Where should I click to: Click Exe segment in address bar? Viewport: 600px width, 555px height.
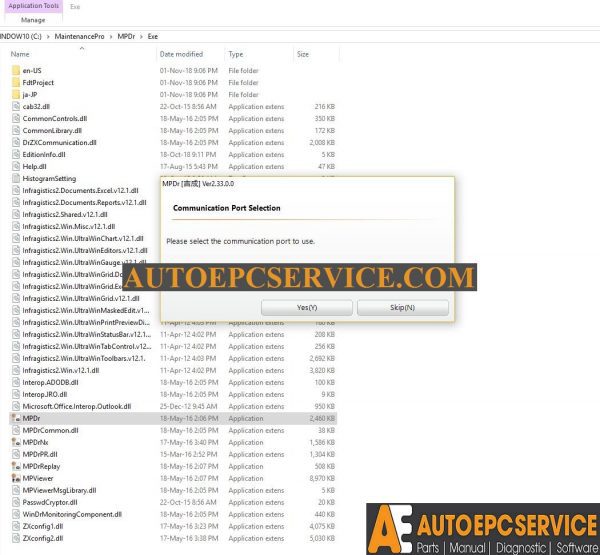[x=153, y=36]
